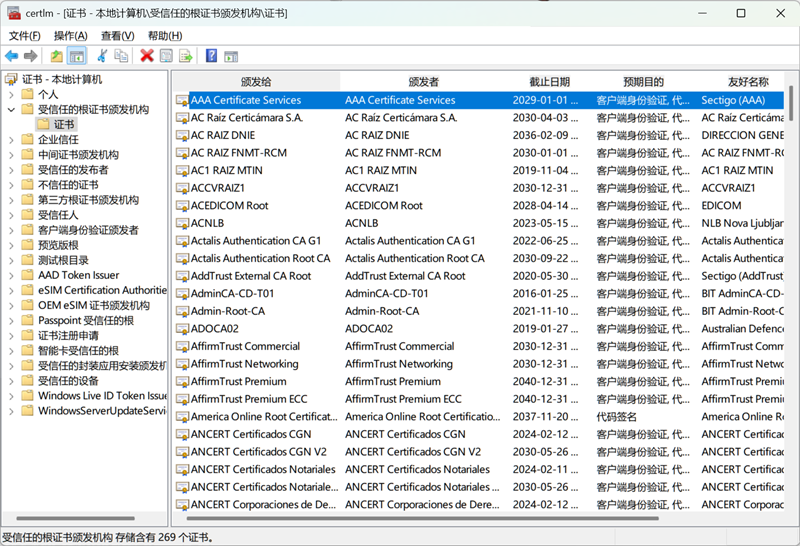Click the red Delete X icon

[x=147, y=56]
